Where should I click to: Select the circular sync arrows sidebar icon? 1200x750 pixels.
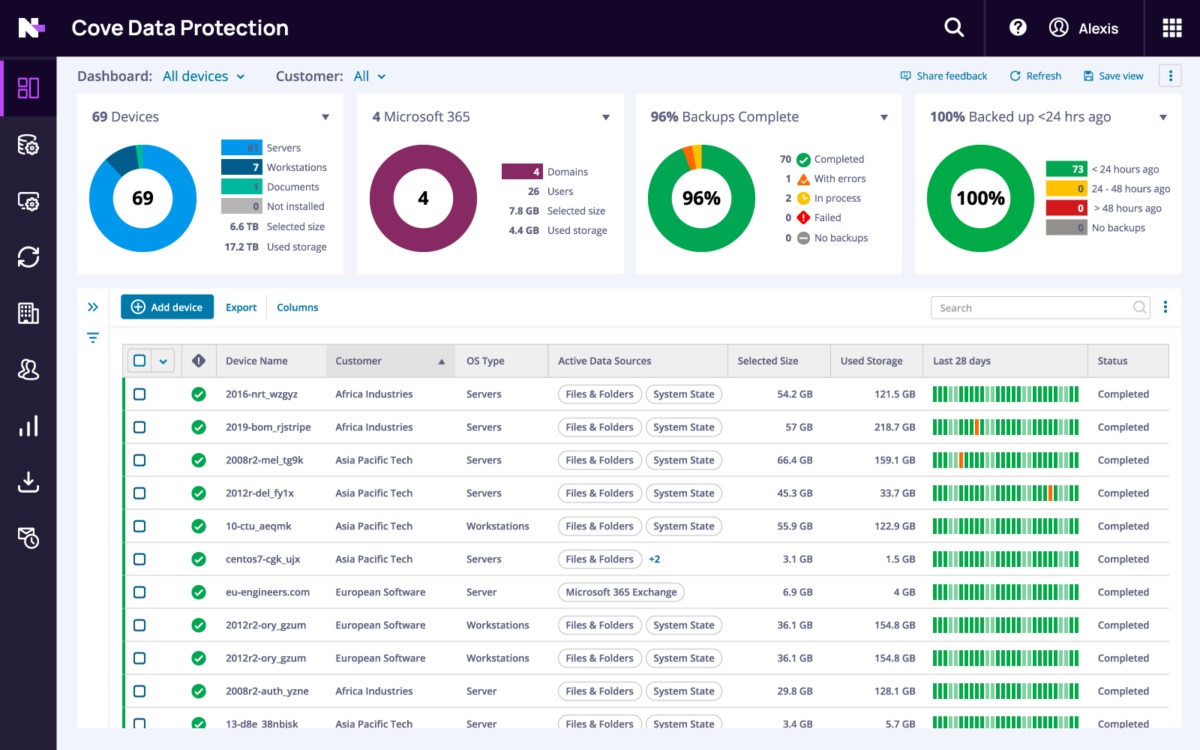point(28,257)
